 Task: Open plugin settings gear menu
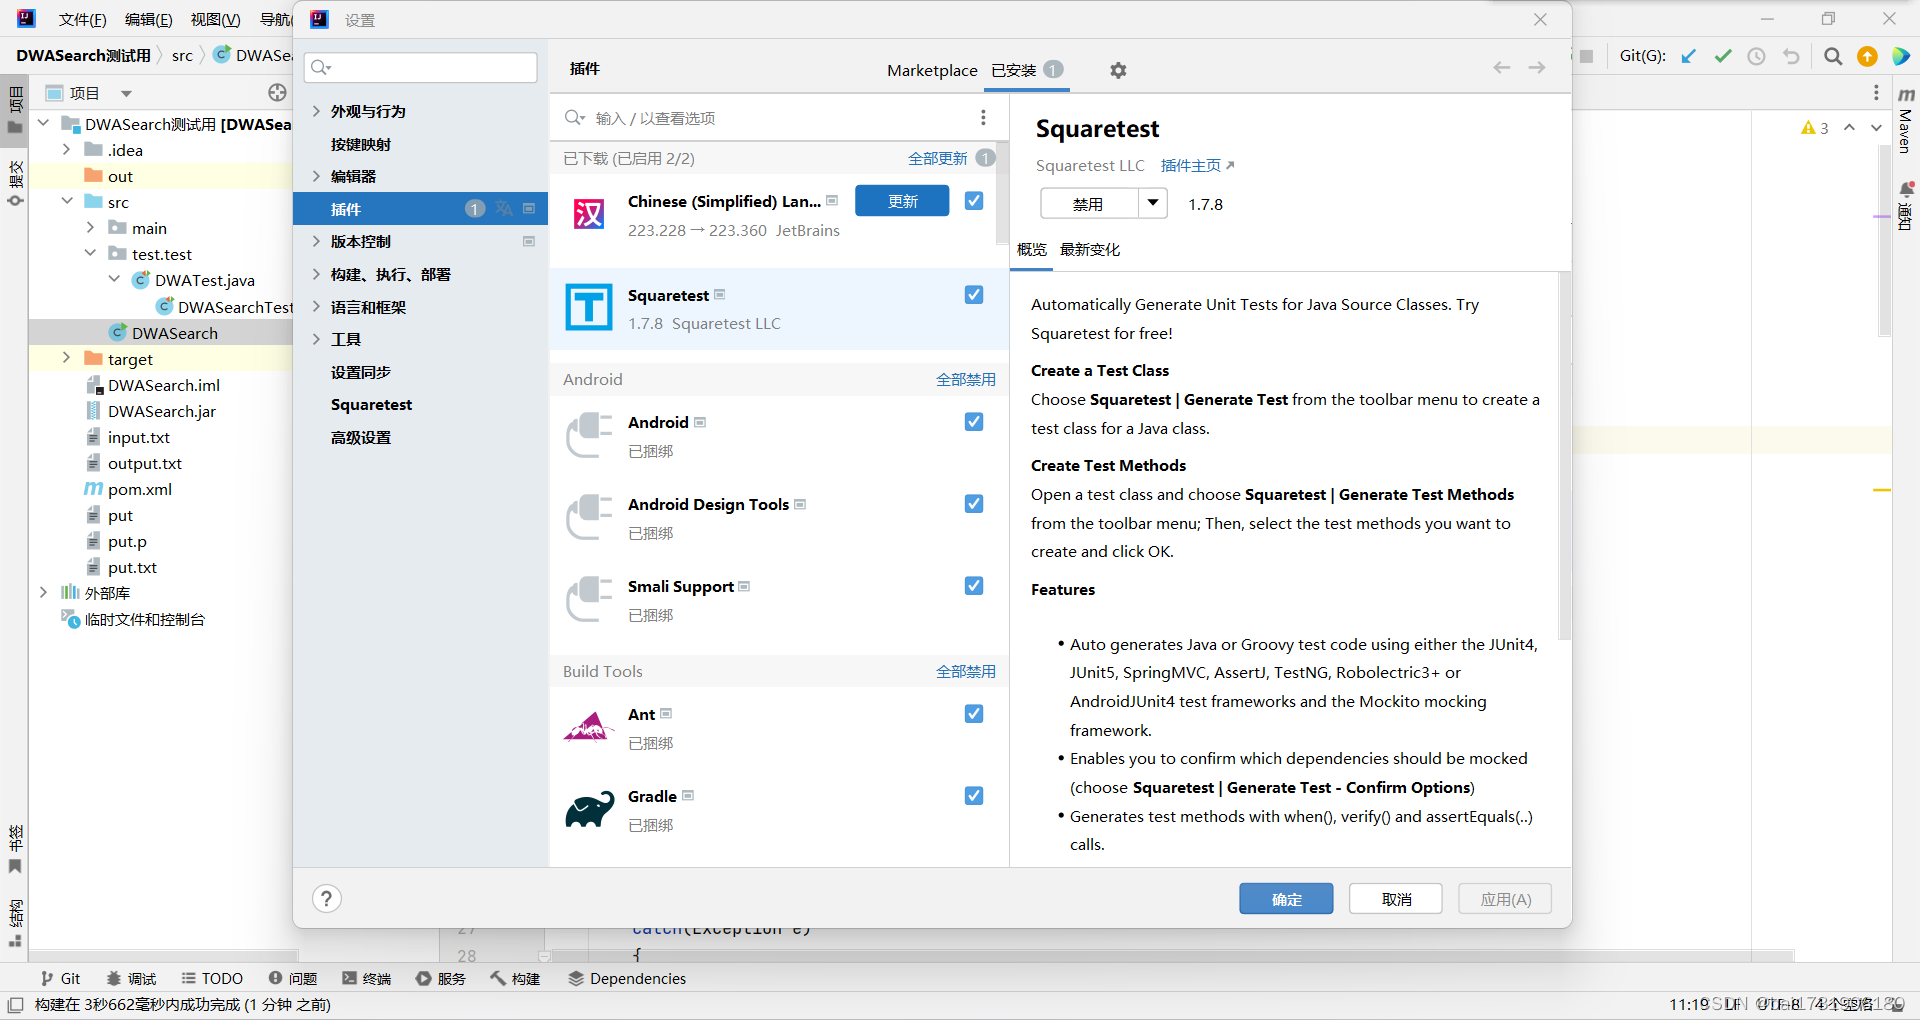[x=1118, y=70]
